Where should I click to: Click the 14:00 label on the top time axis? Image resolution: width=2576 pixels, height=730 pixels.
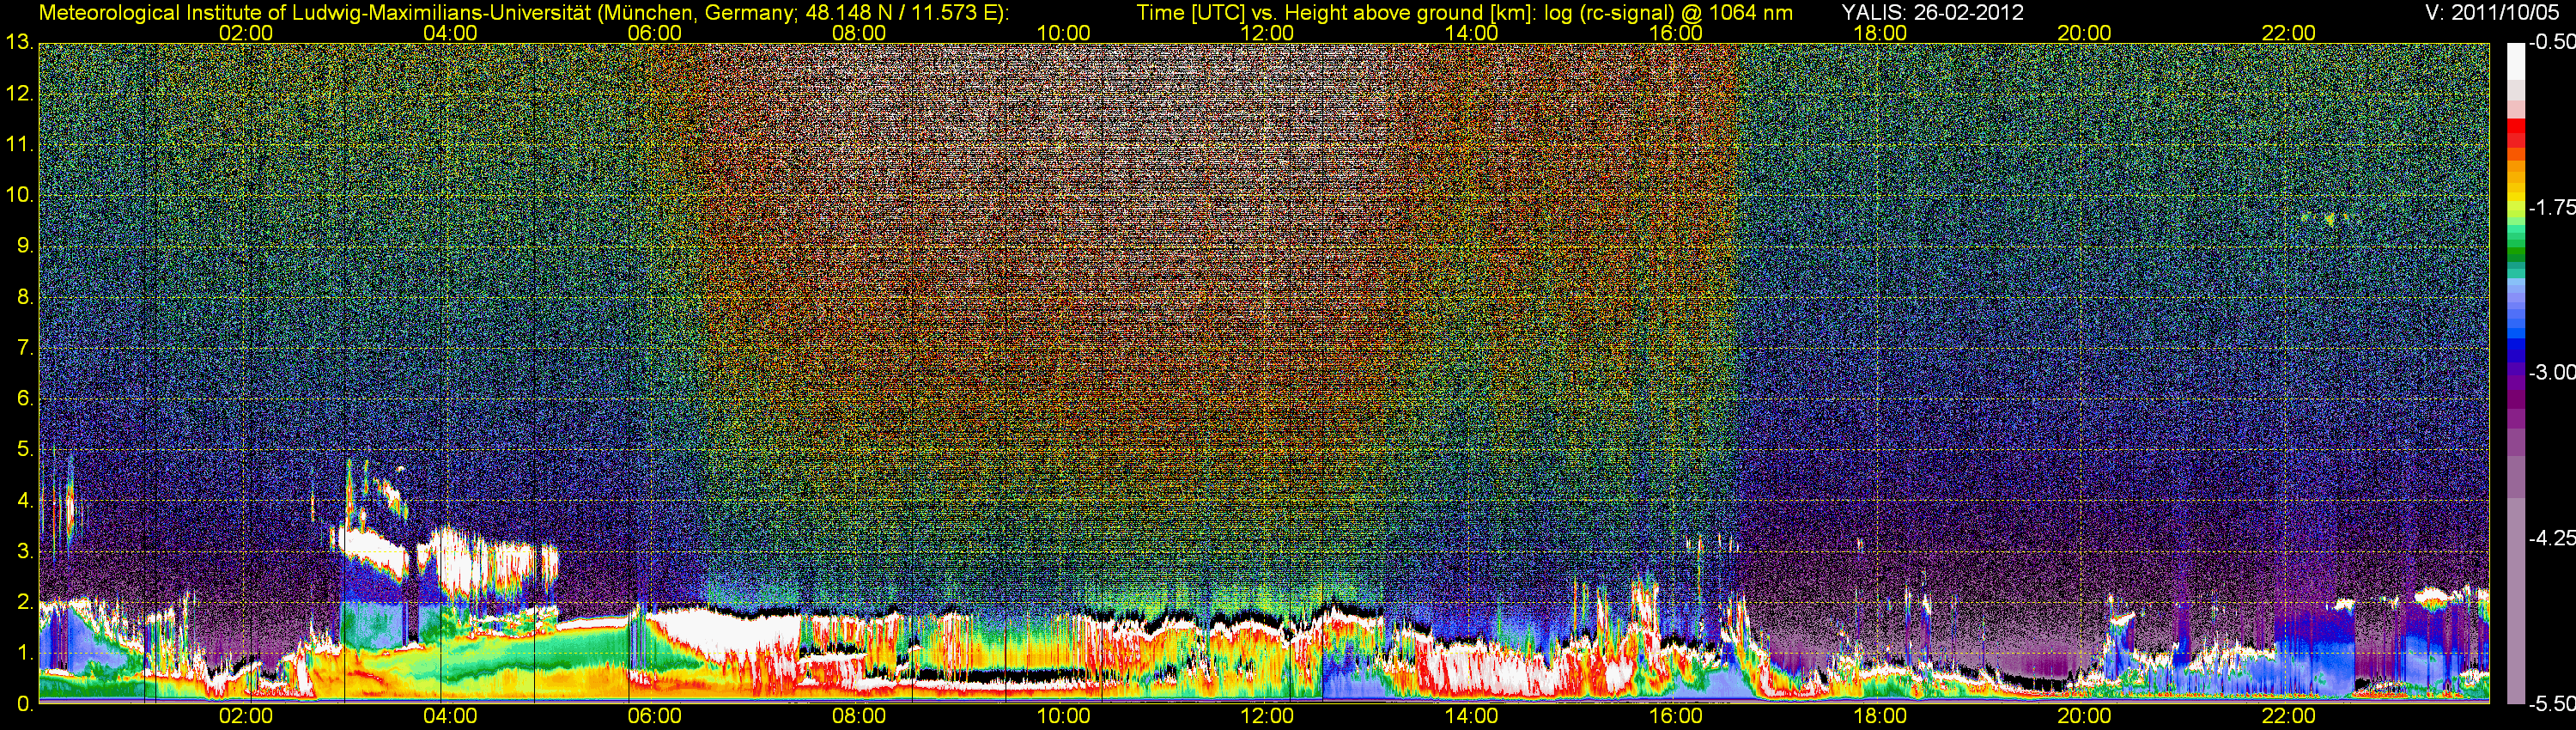[x=1472, y=33]
